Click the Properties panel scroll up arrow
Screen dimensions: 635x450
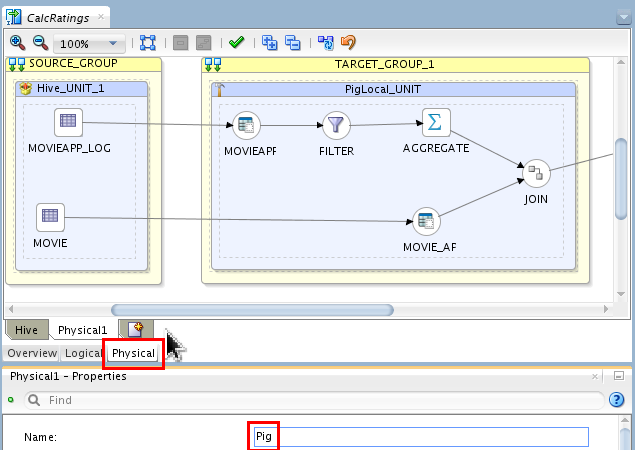click(x=625, y=421)
